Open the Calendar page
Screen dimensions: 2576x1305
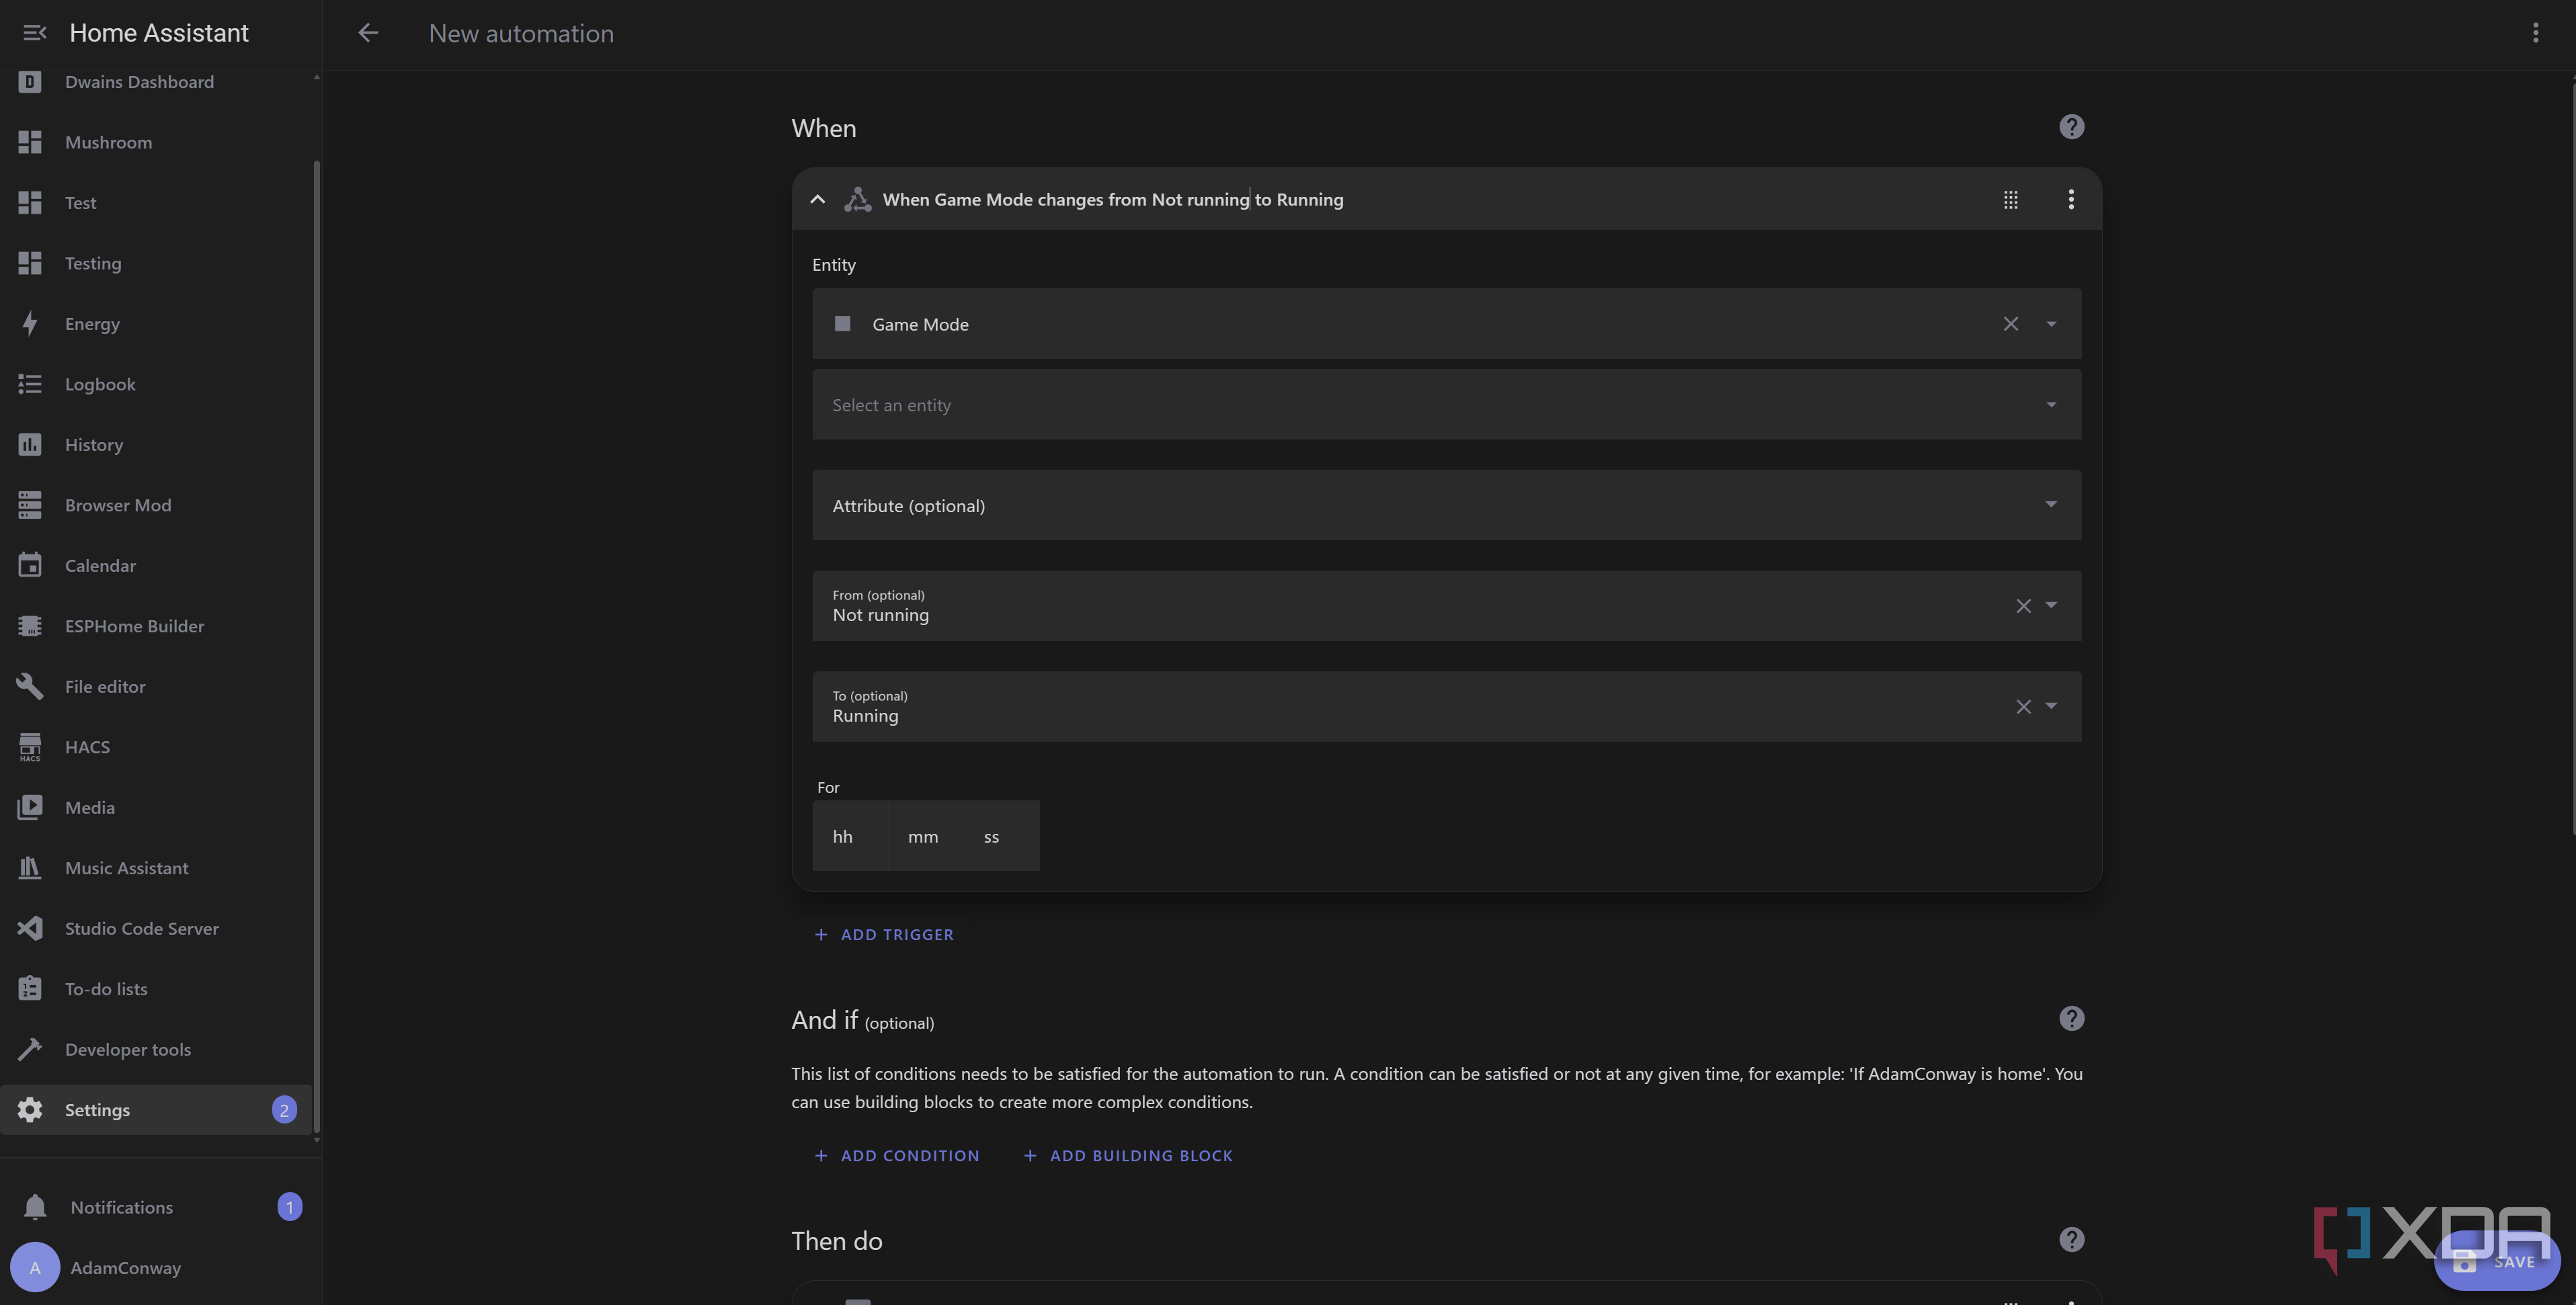tap(156, 566)
